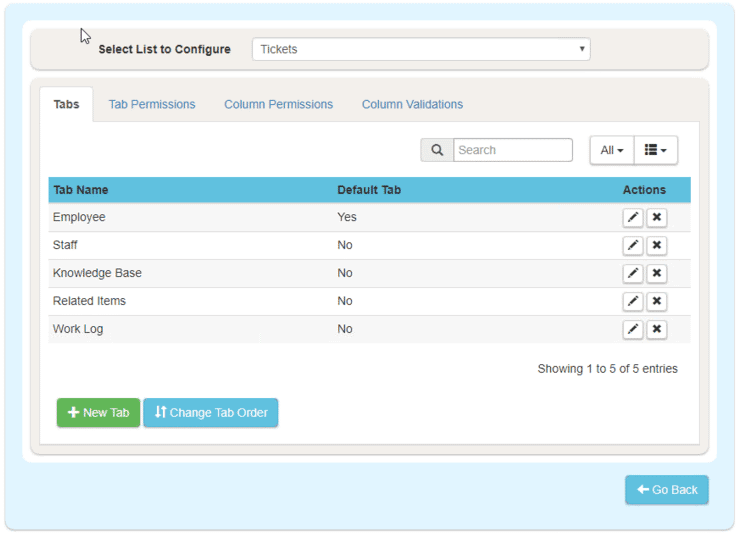
Task: Click the No value for Work Log
Action: pyautogui.click(x=345, y=329)
